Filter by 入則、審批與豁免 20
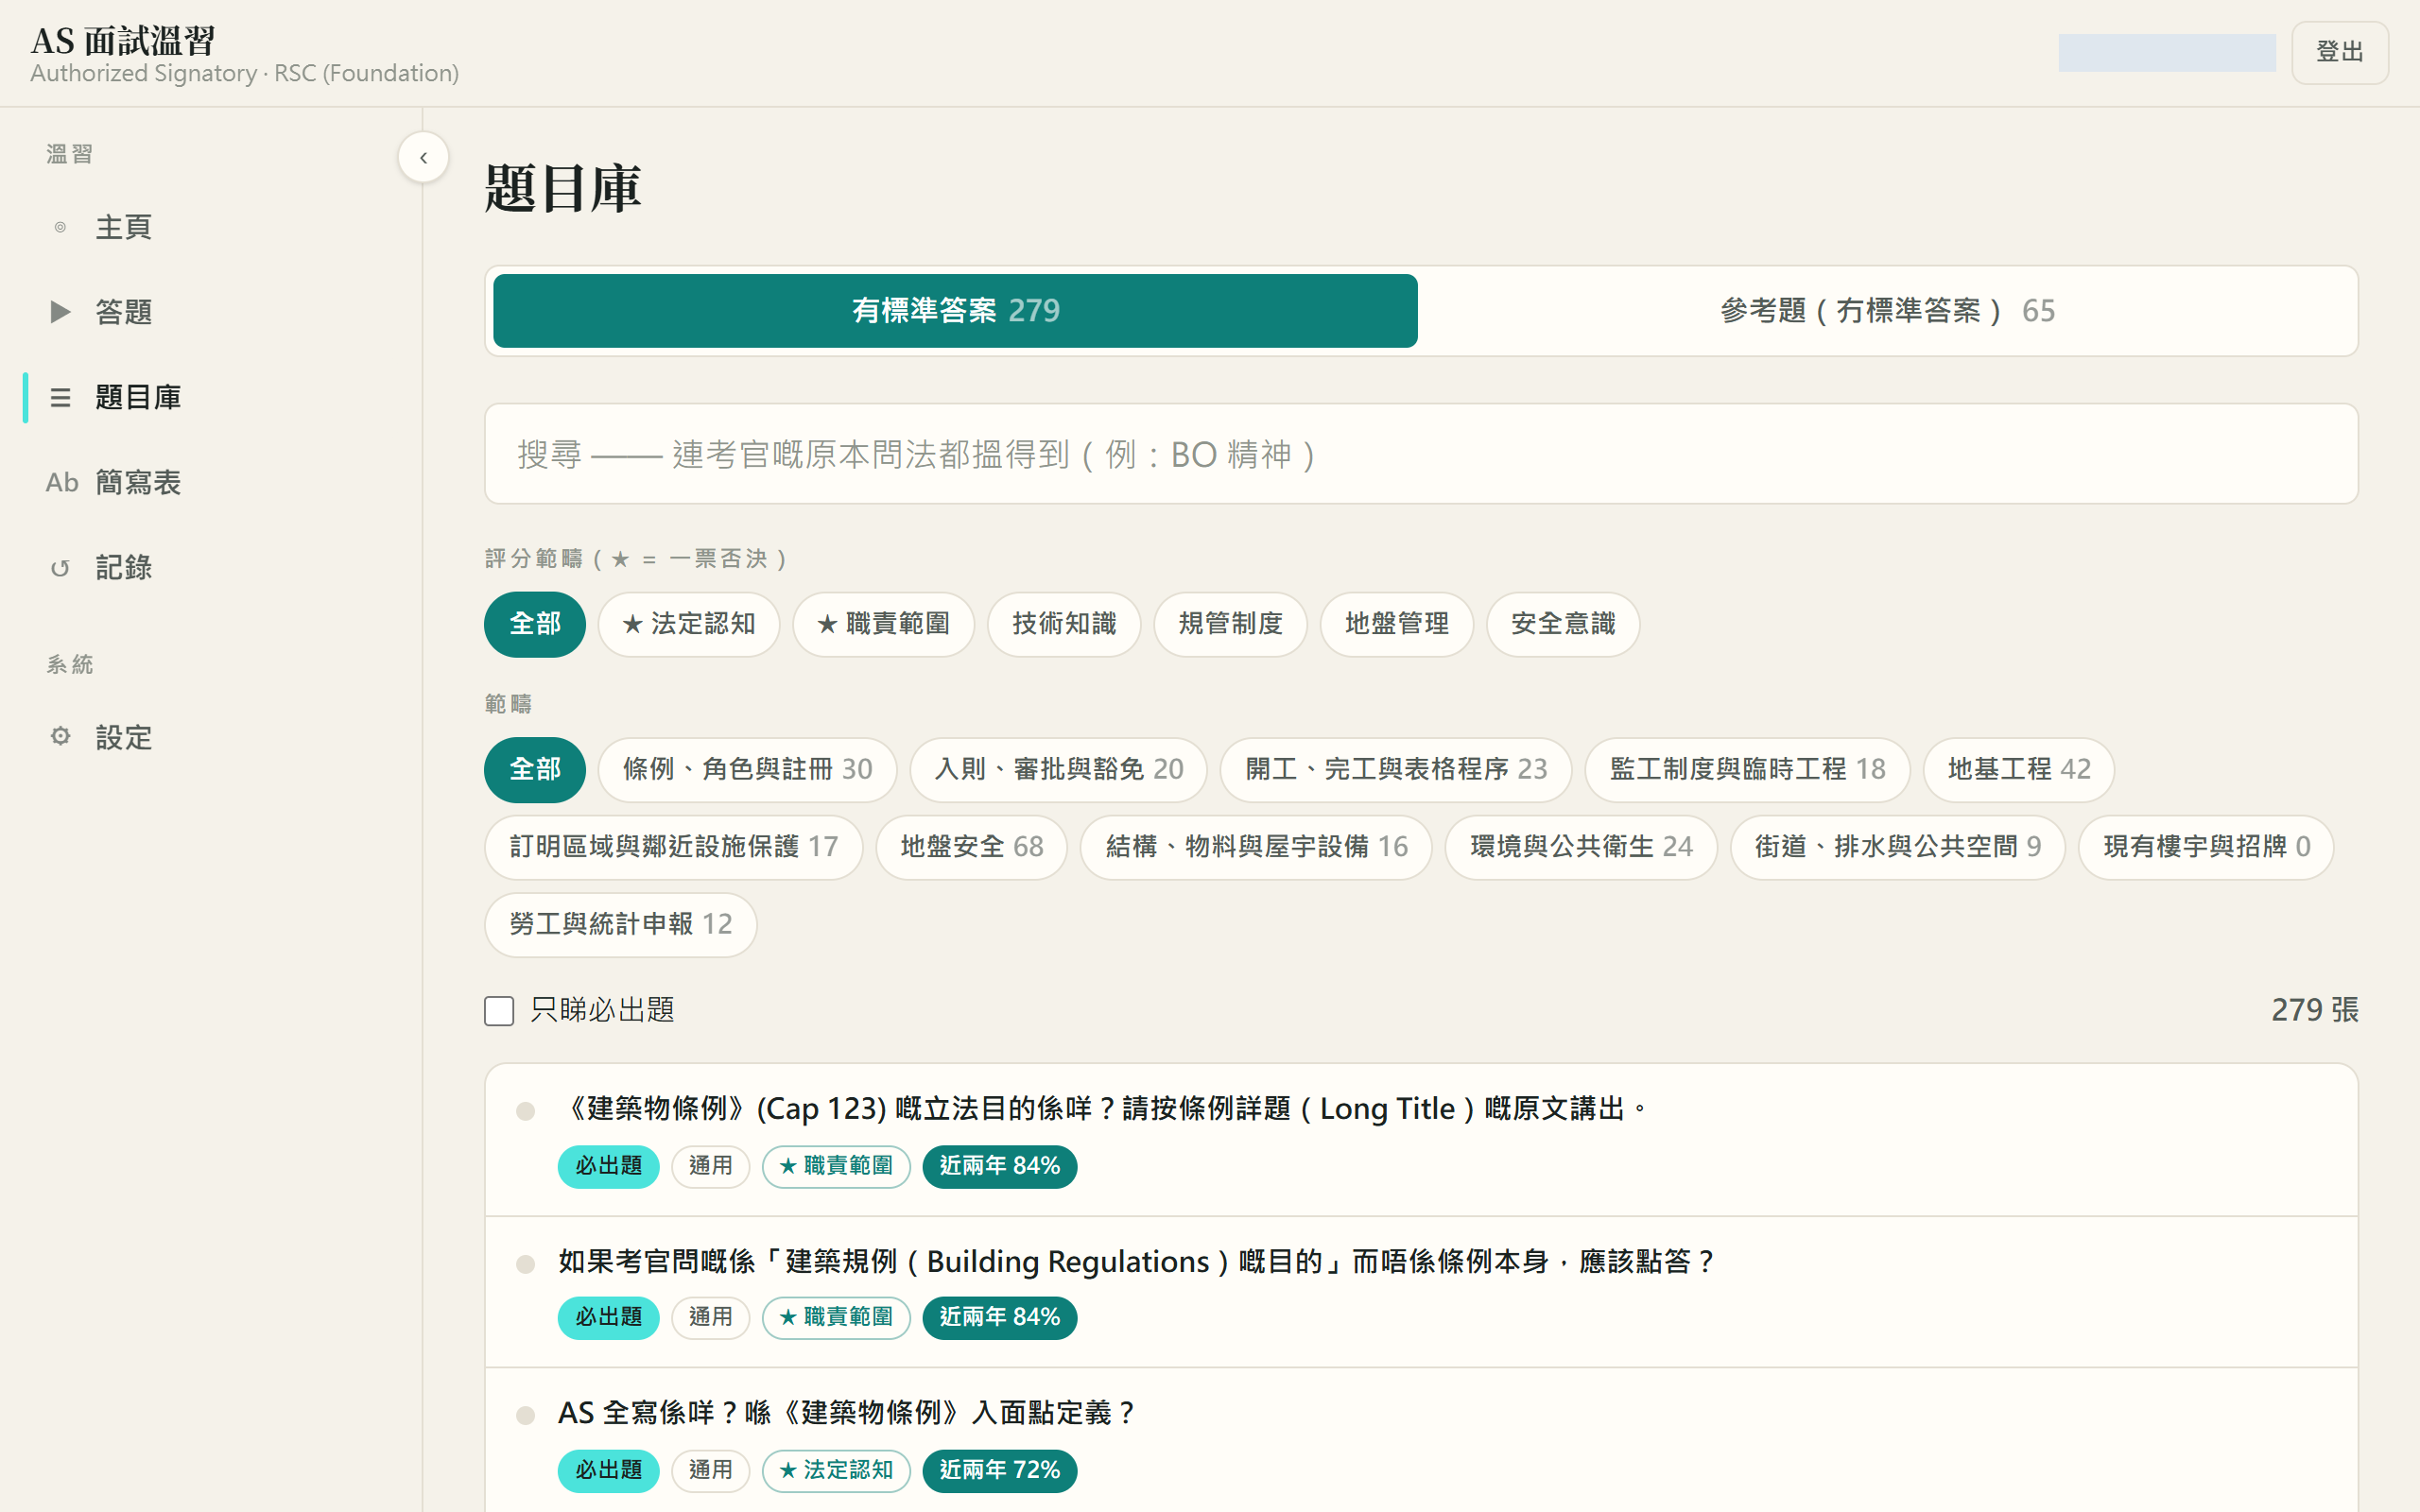This screenshot has height=1512, width=2420. pos(1058,769)
